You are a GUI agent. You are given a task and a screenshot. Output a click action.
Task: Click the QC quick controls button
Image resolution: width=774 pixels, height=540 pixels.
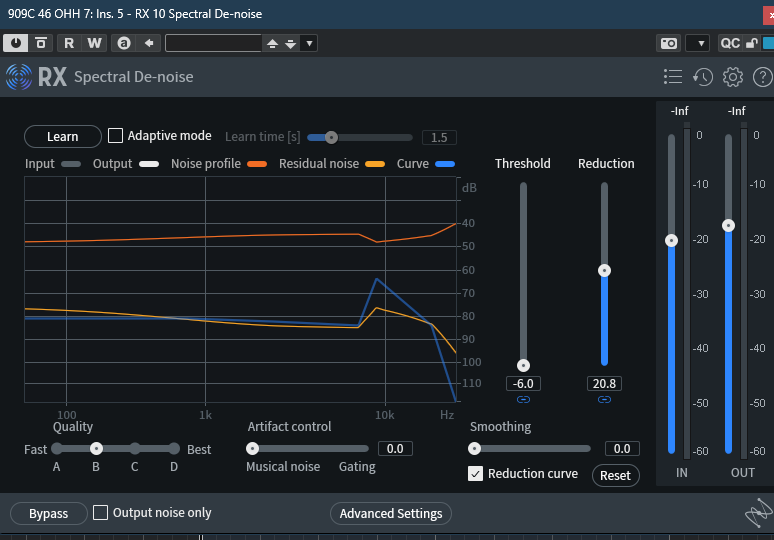[x=730, y=43]
